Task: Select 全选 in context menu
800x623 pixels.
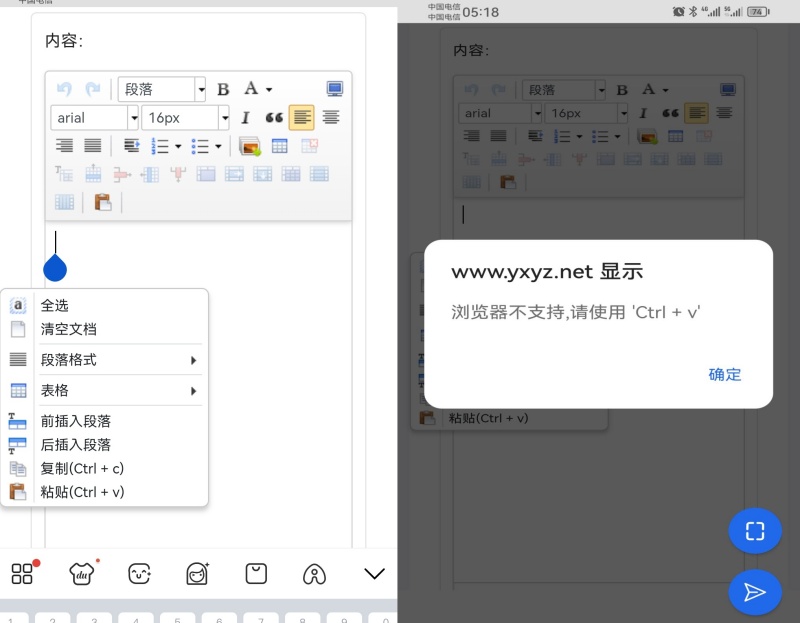Action: [x=55, y=306]
